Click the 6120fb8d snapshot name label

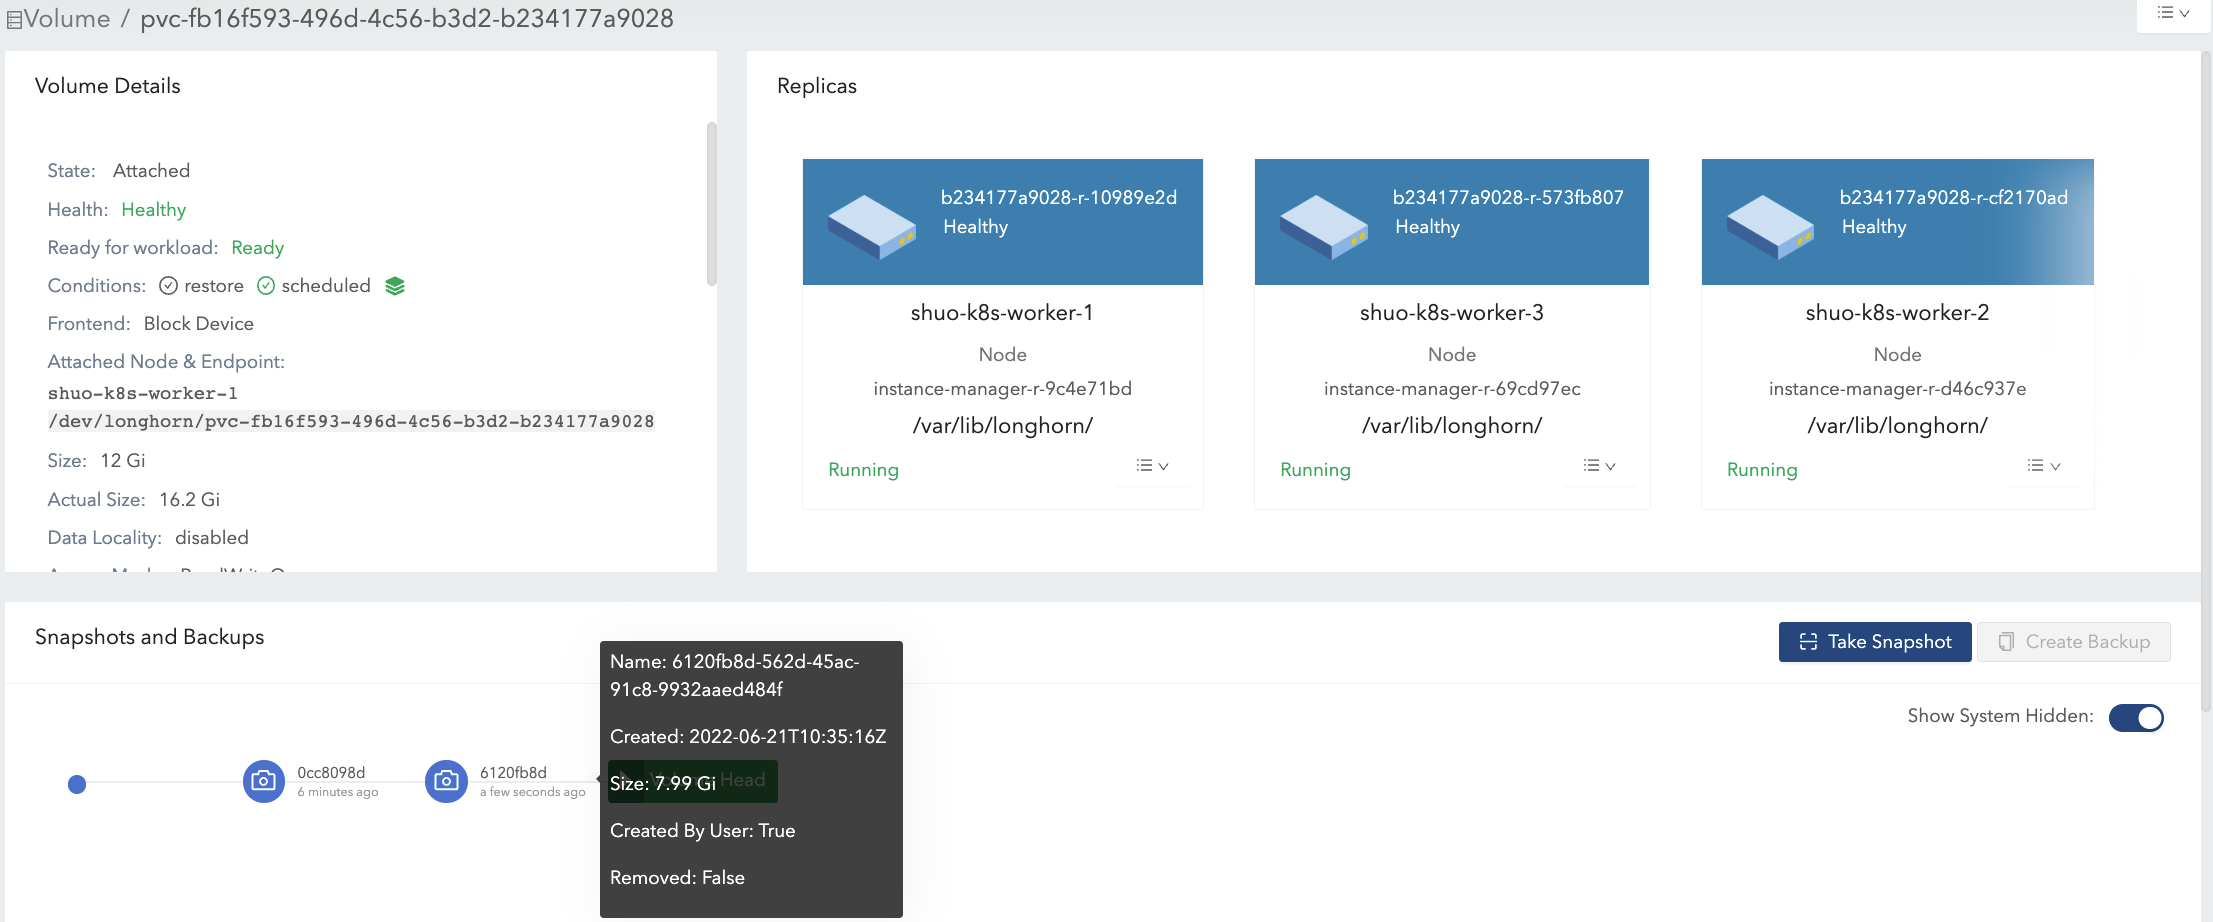[513, 772]
